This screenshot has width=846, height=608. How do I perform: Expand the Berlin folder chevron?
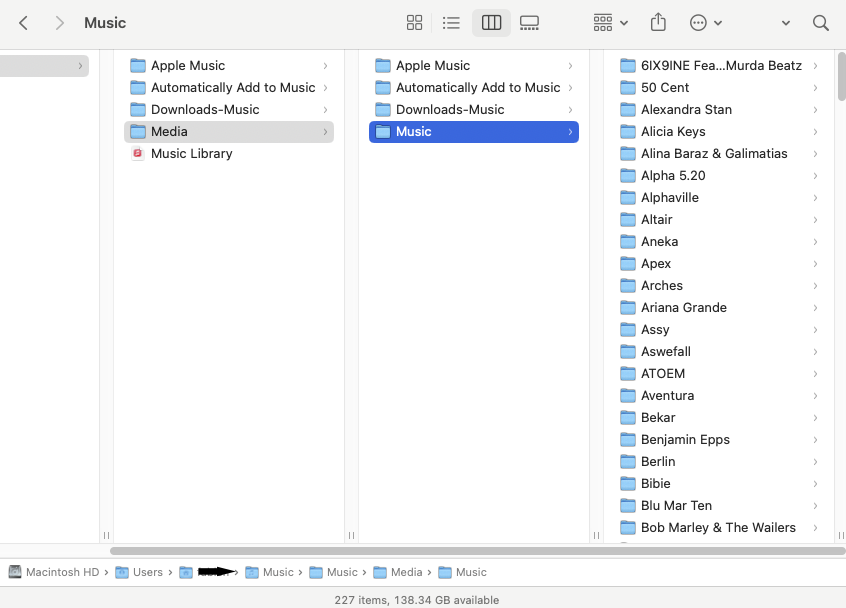(x=815, y=462)
